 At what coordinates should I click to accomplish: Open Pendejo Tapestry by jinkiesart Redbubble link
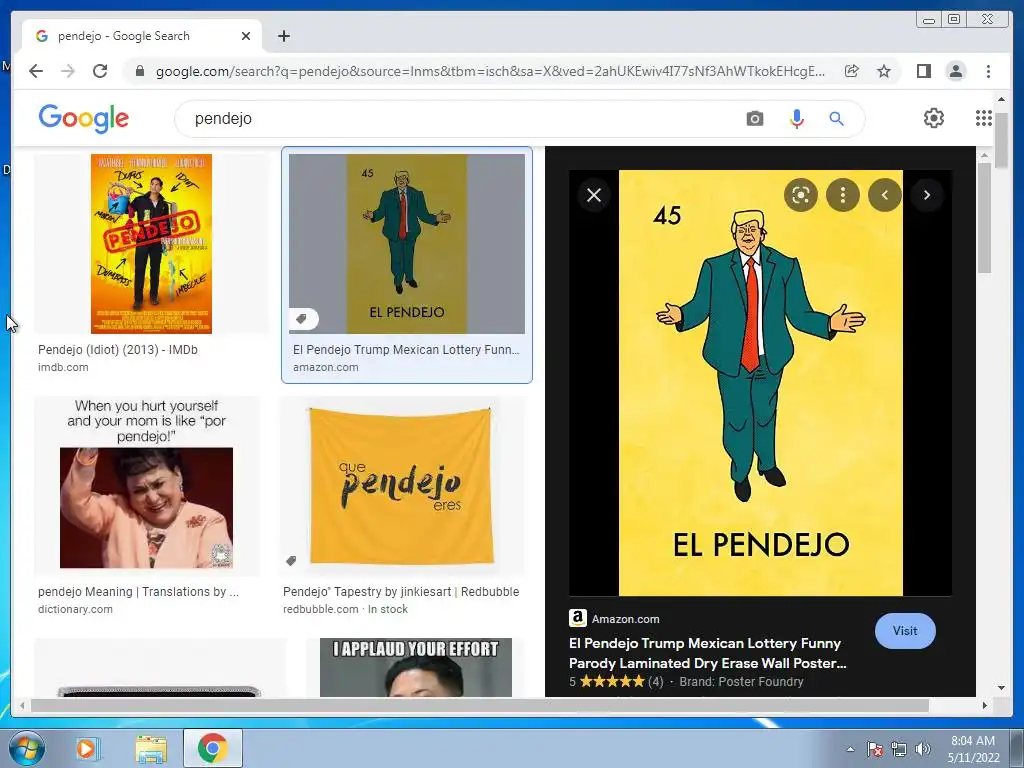point(401,592)
